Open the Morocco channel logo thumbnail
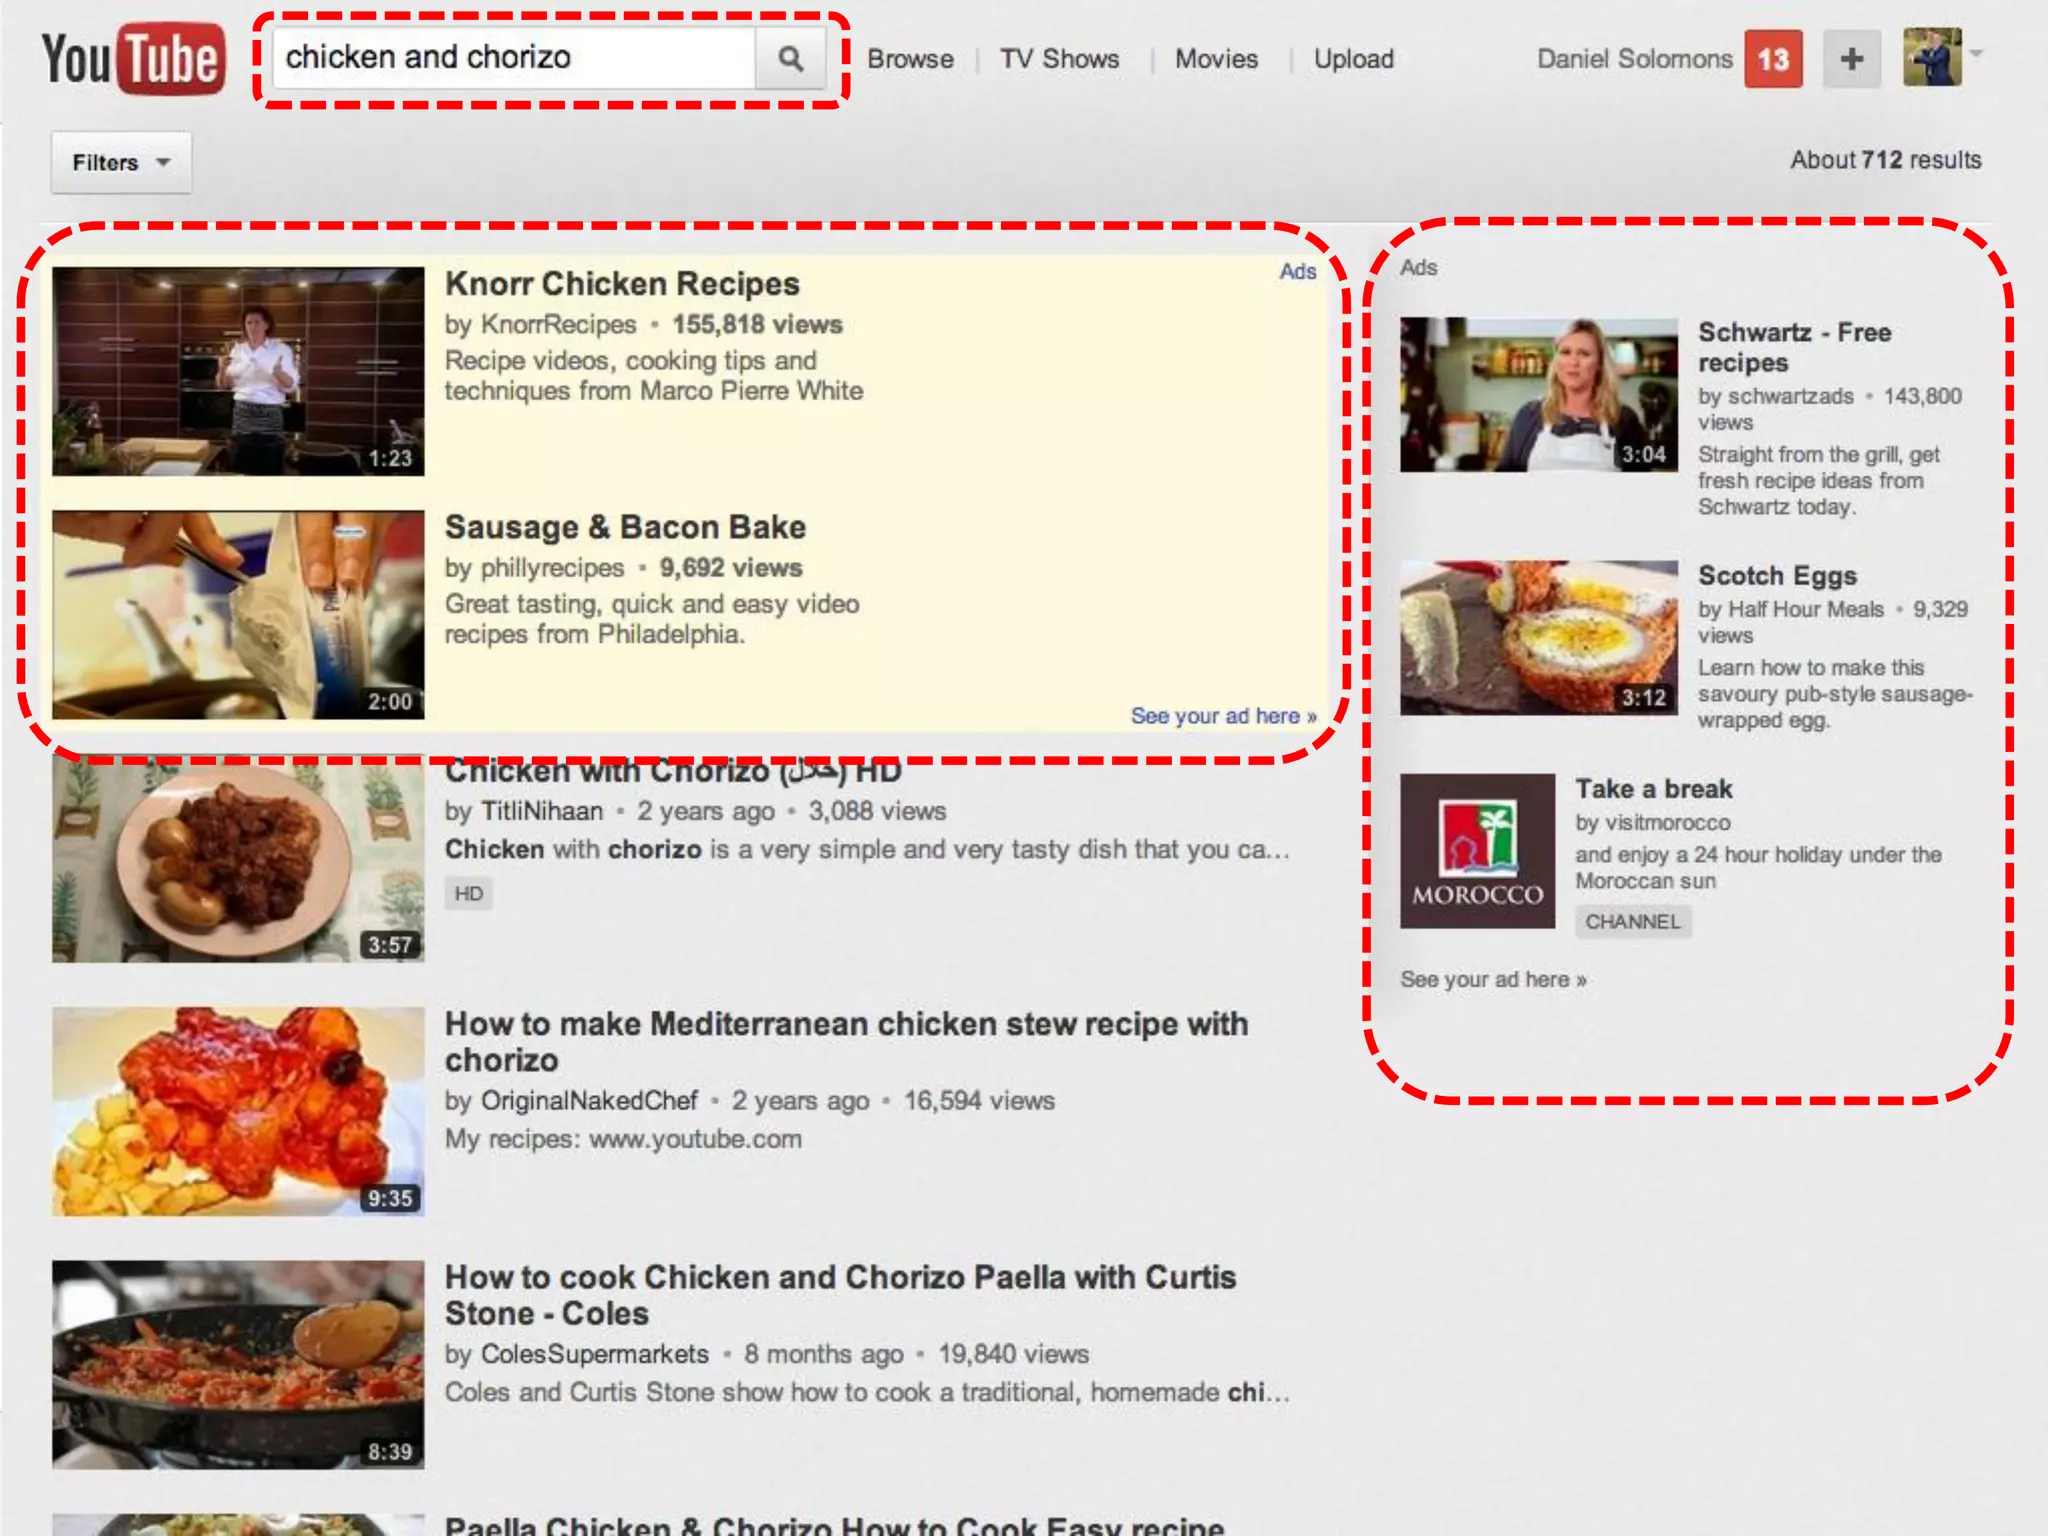 point(1477,851)
